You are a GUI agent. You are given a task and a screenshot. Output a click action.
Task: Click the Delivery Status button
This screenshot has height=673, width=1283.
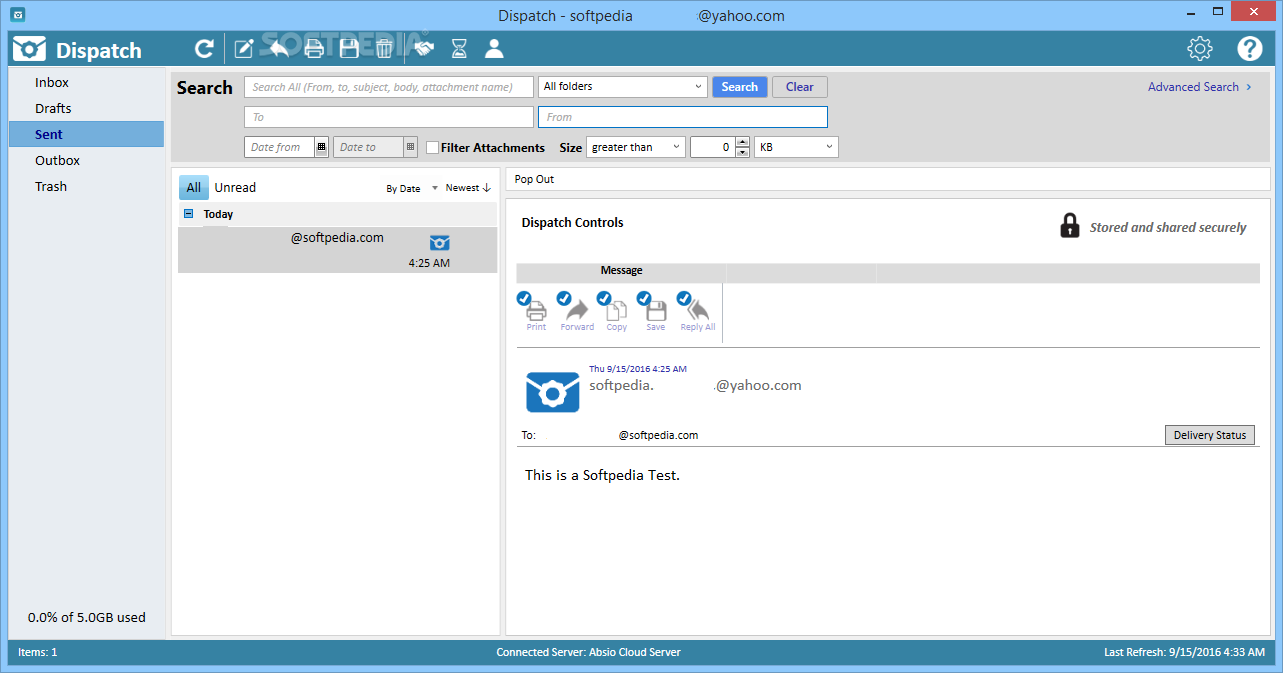pyautogui.click(x=1210, y=435)
